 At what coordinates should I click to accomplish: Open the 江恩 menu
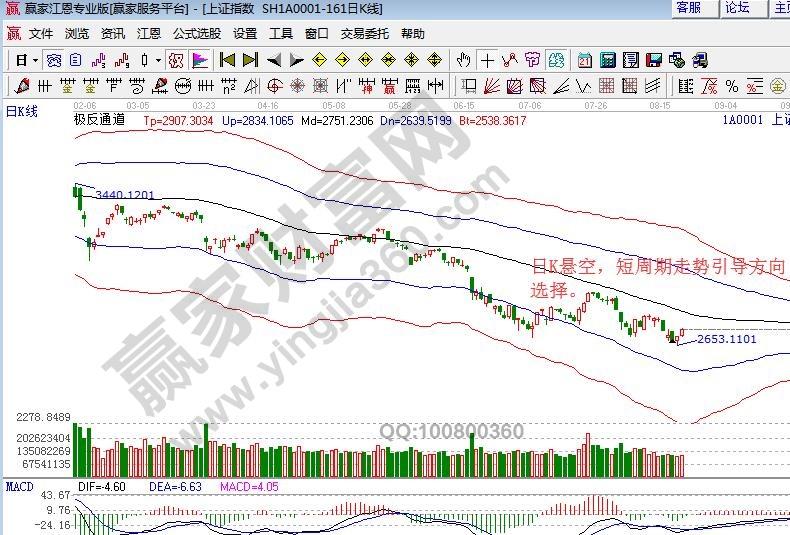(149, 33)
